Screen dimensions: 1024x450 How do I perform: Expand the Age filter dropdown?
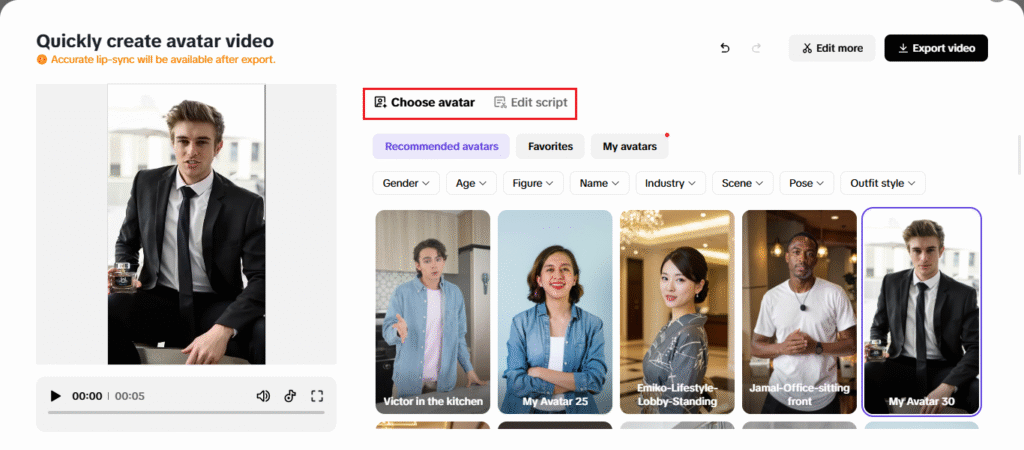pos(472,184)
